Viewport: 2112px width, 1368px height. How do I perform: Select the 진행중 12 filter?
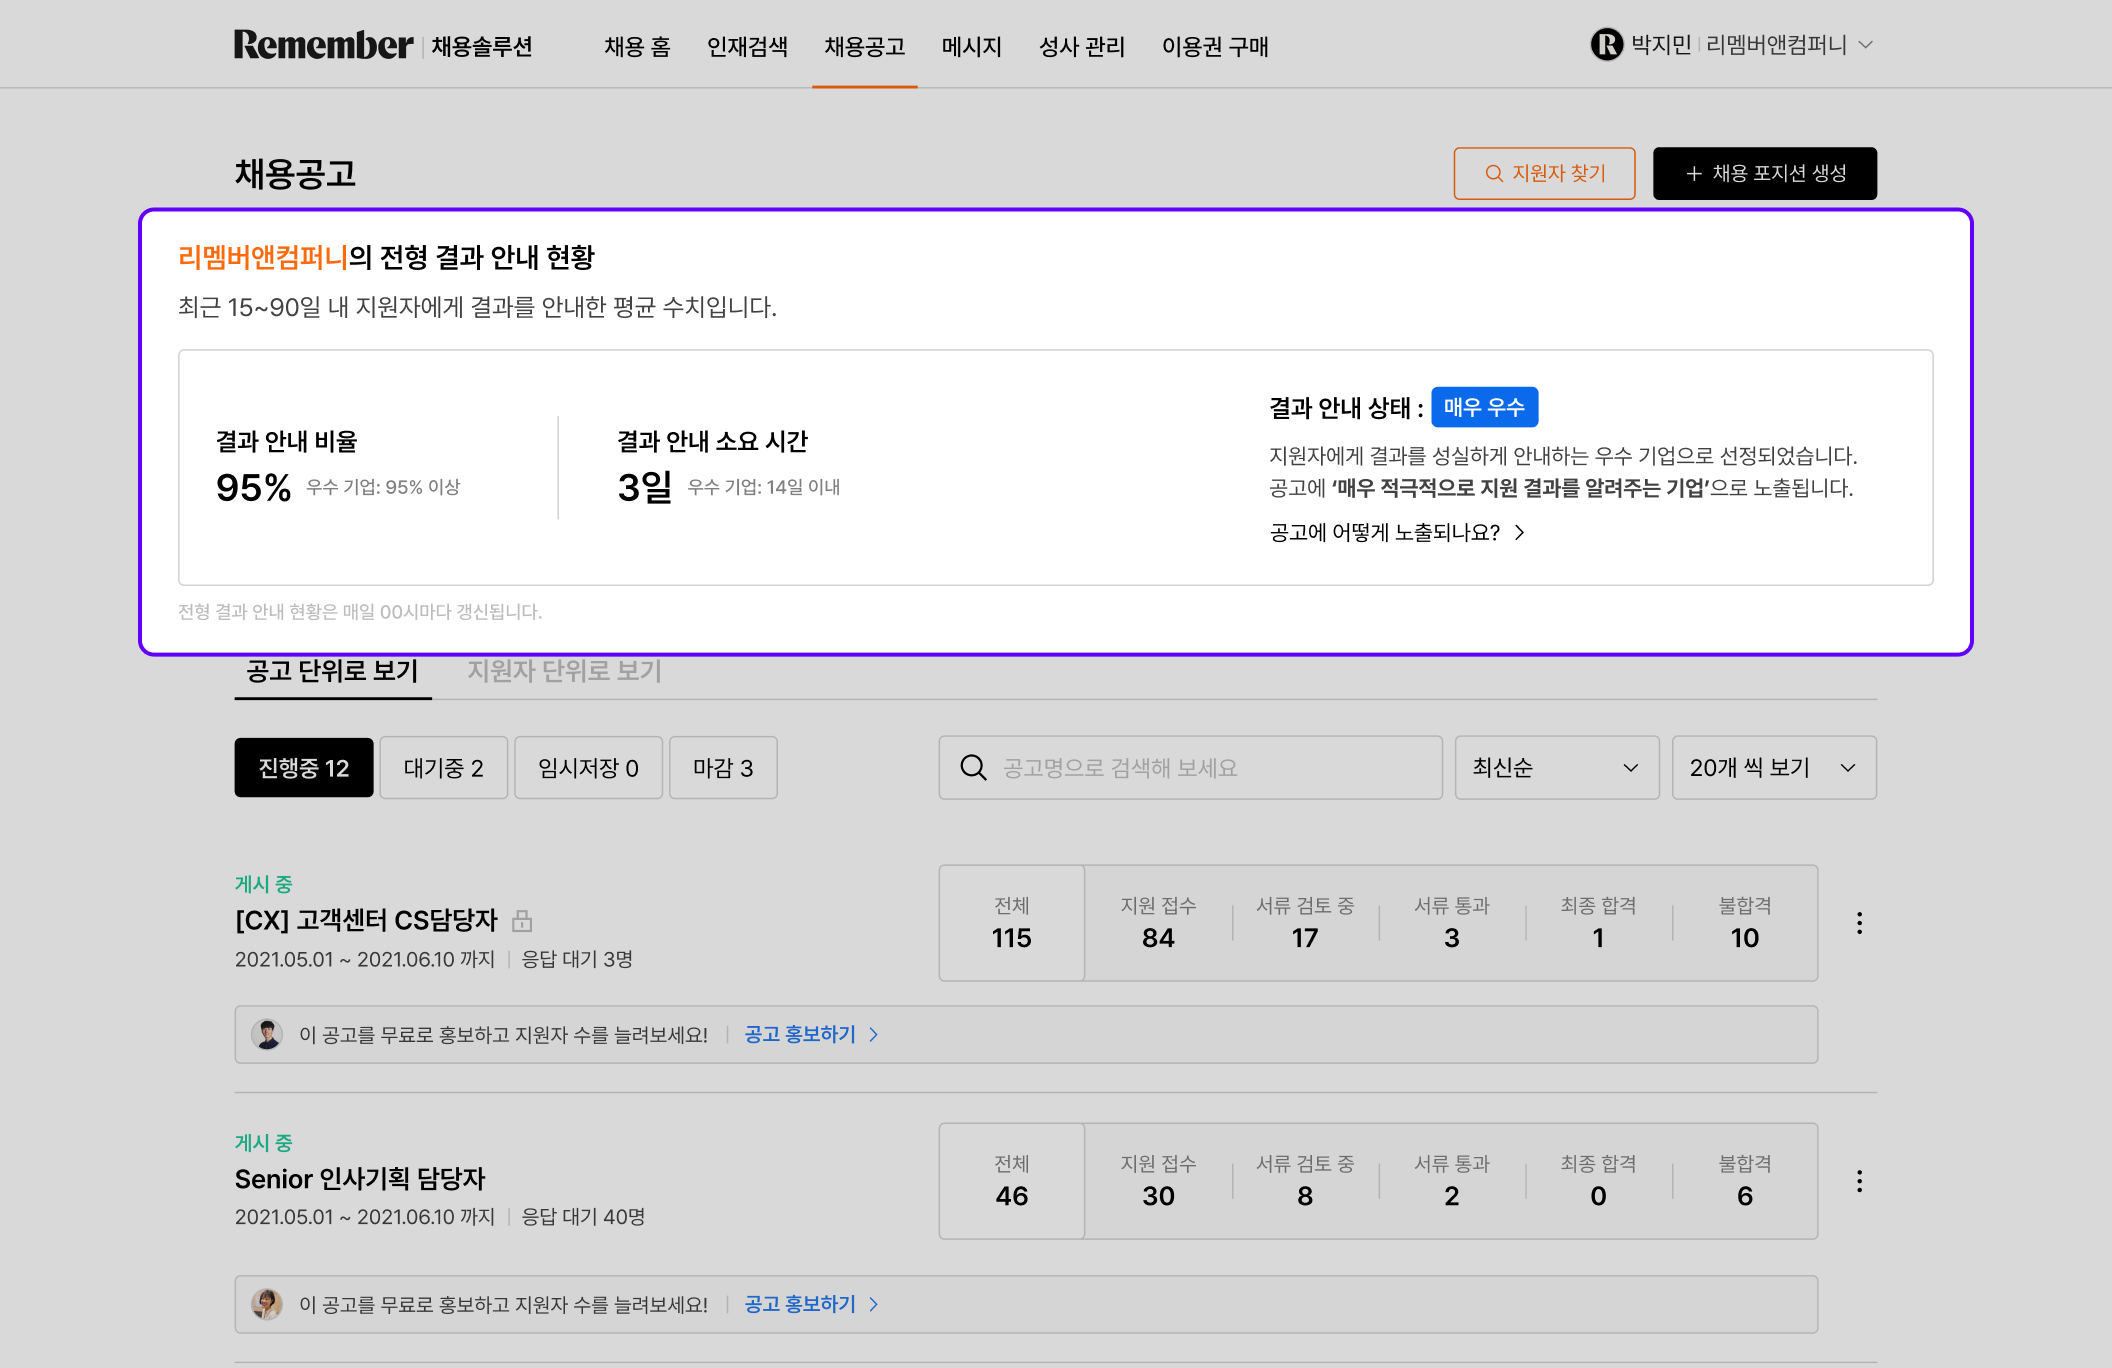tap(304, 768)
